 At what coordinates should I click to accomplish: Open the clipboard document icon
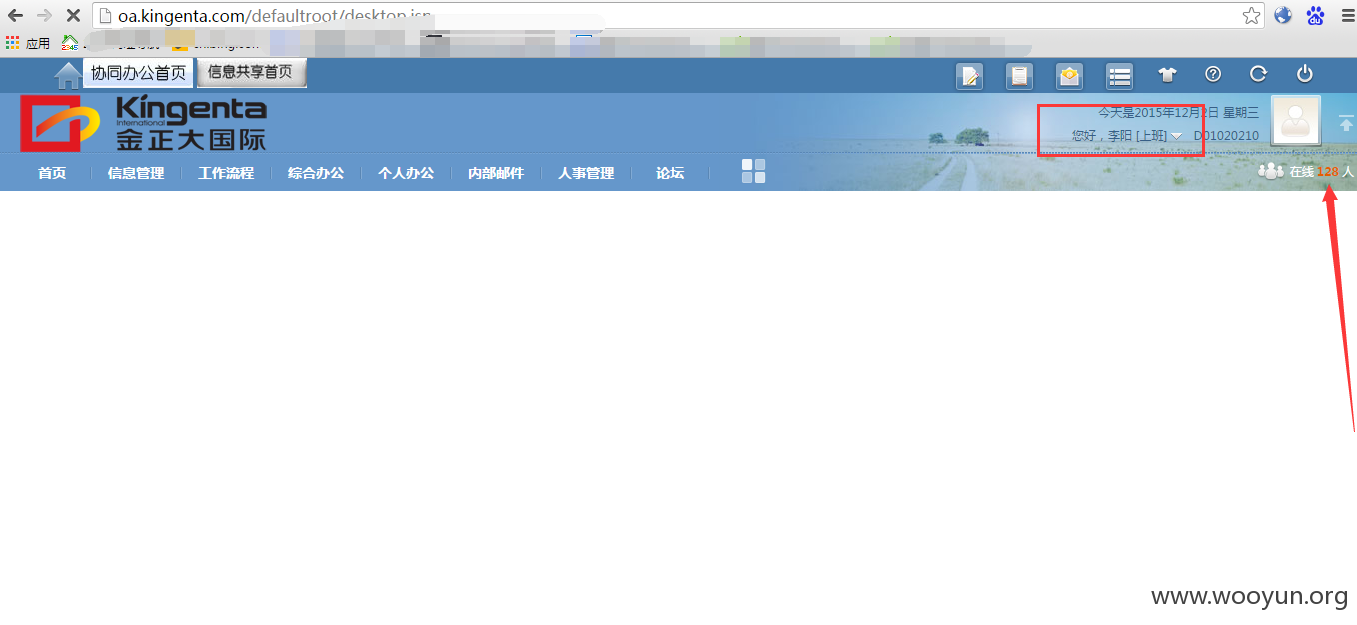click(1019, 76)
